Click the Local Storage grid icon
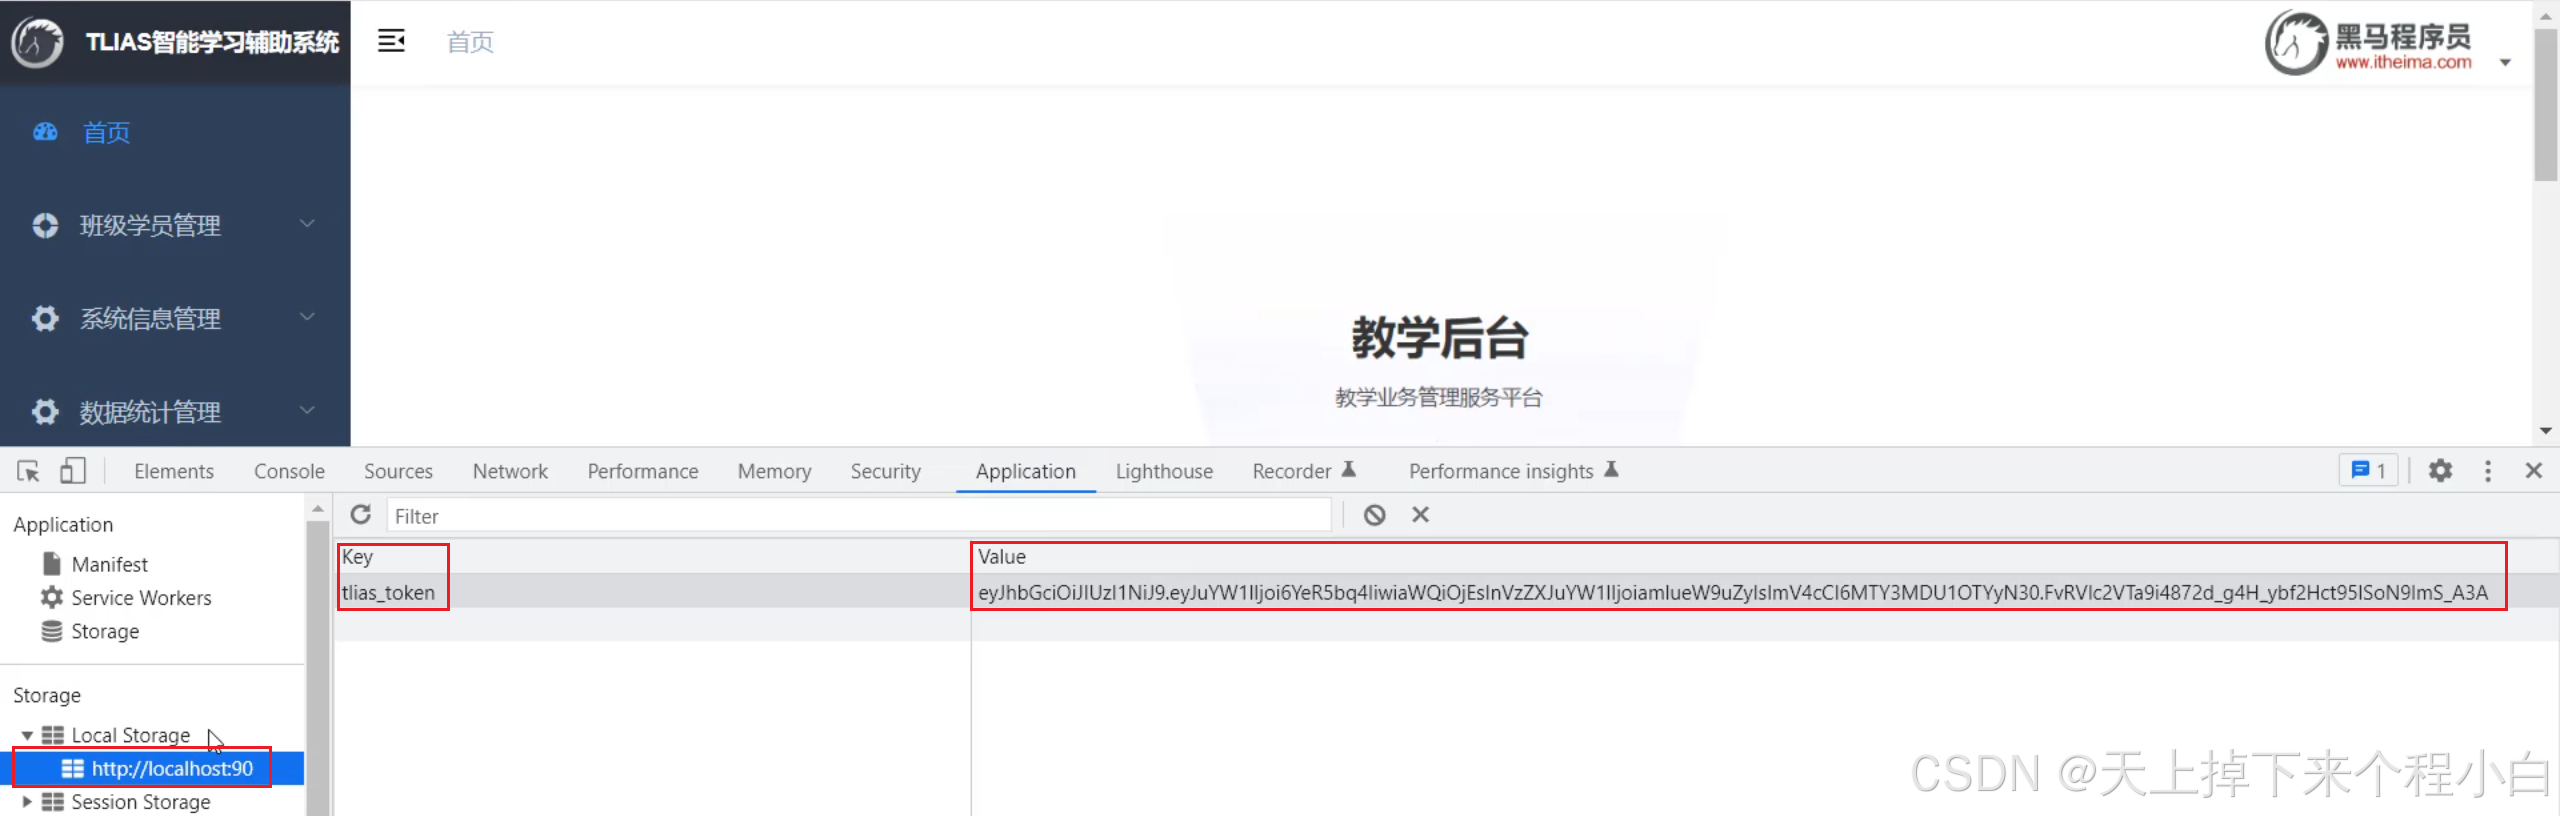Viewport: 2560px width, 816px height. (53, 735)
